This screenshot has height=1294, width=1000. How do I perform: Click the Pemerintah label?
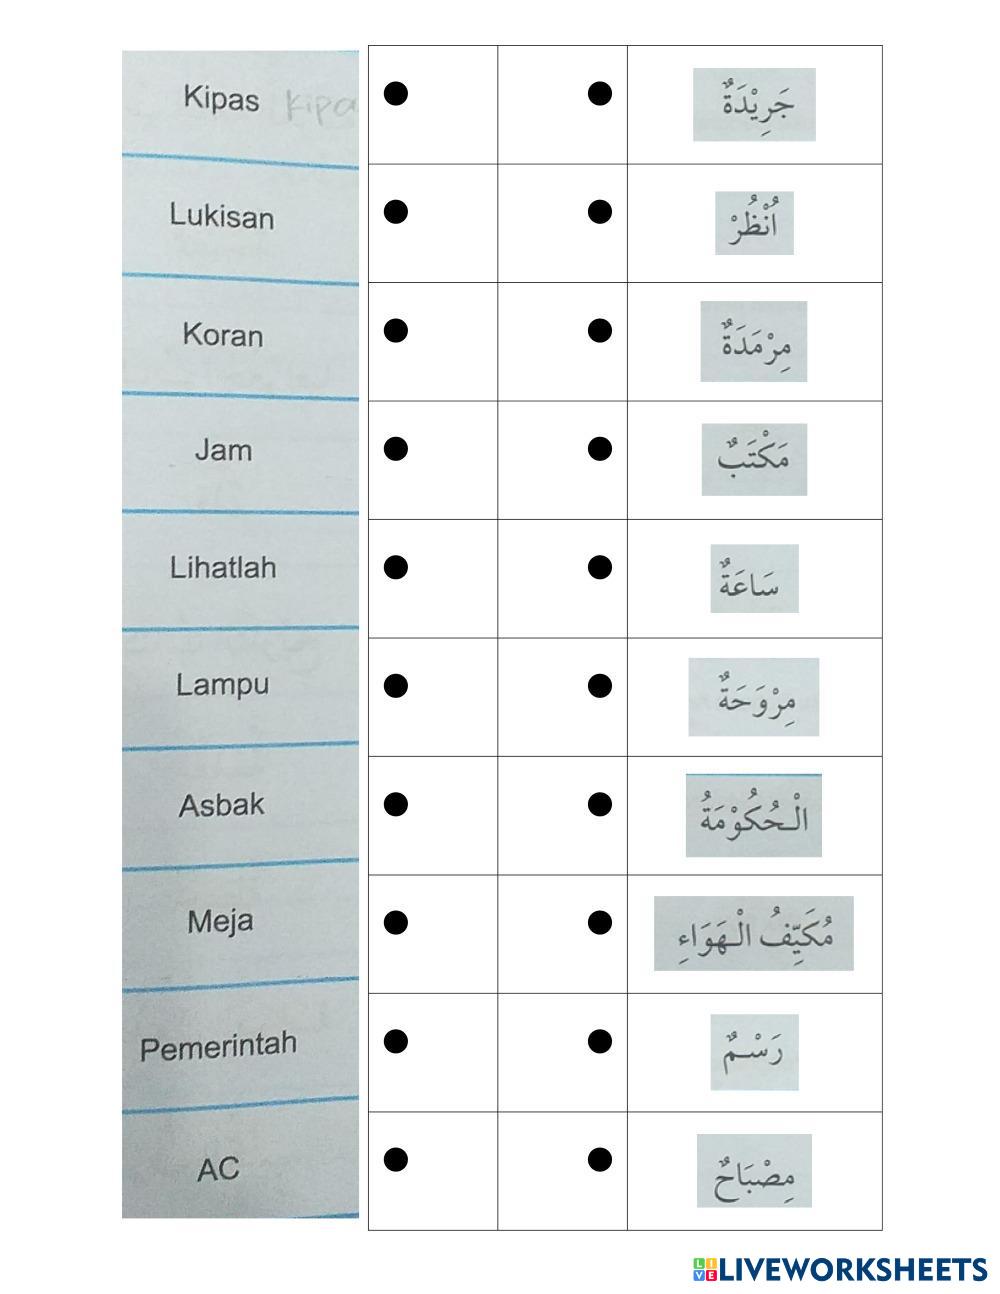(219, 1048)
